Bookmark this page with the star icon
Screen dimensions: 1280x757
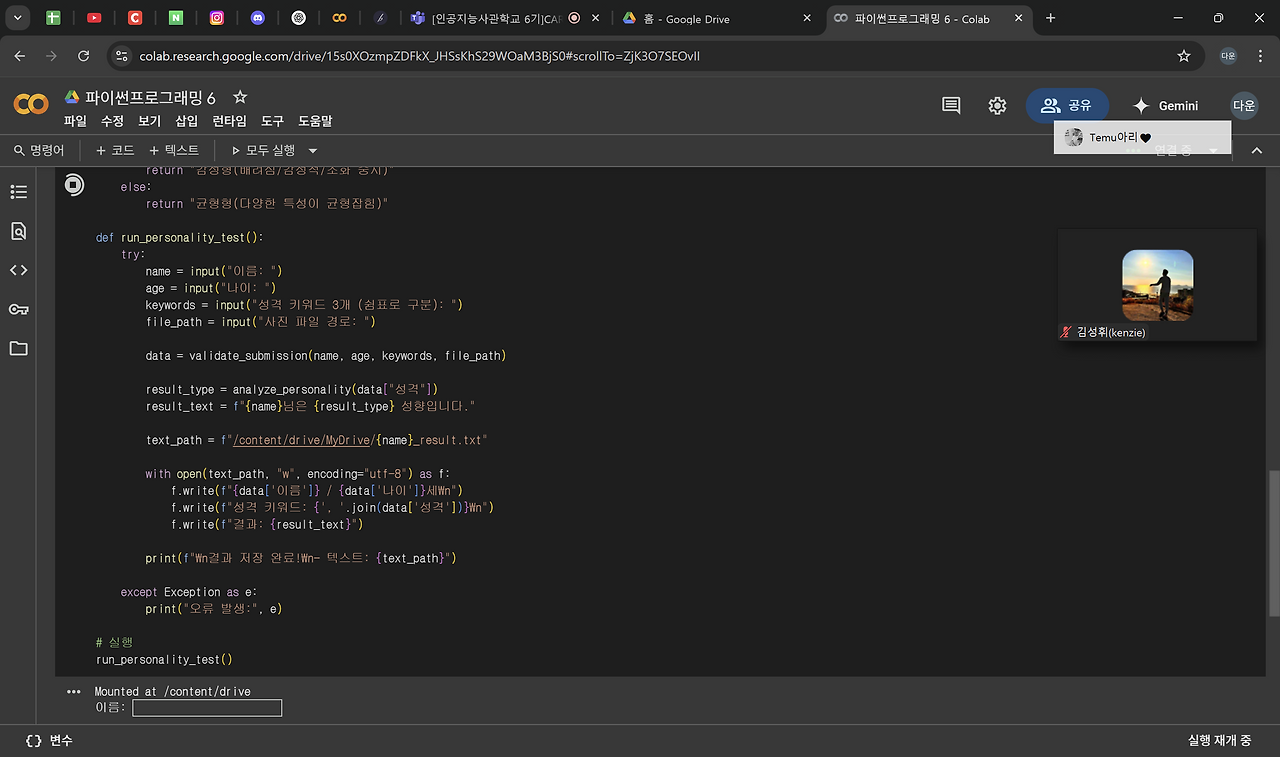1184,56
